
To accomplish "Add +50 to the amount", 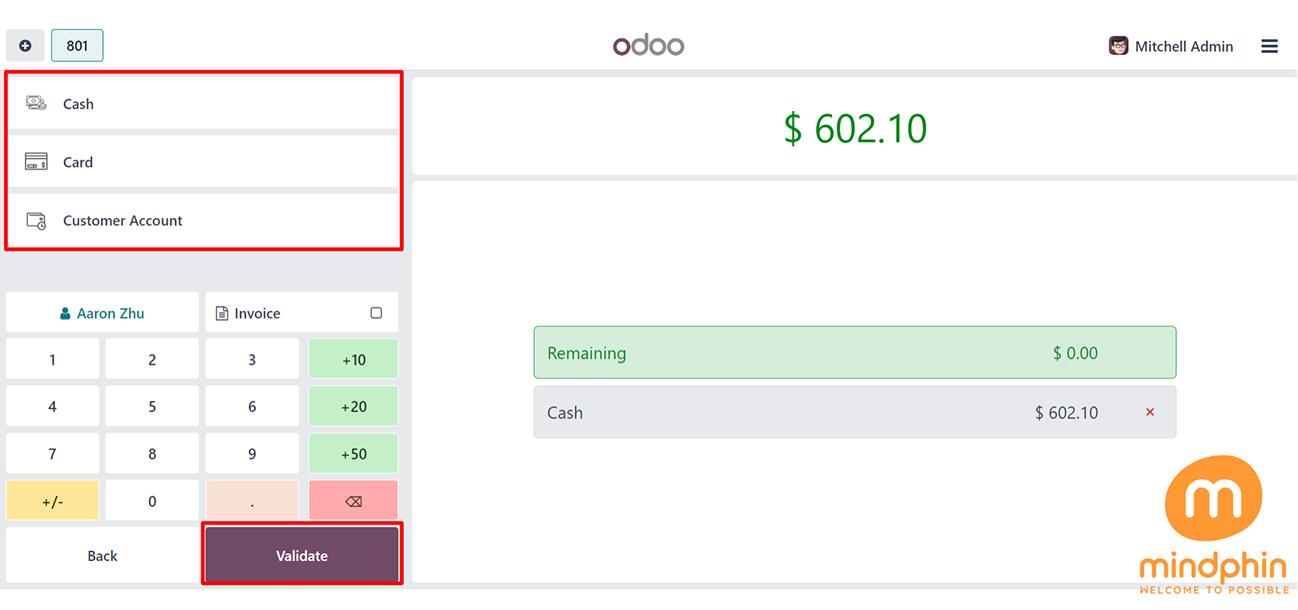I will pyautogui.click(x=353, y=454).
